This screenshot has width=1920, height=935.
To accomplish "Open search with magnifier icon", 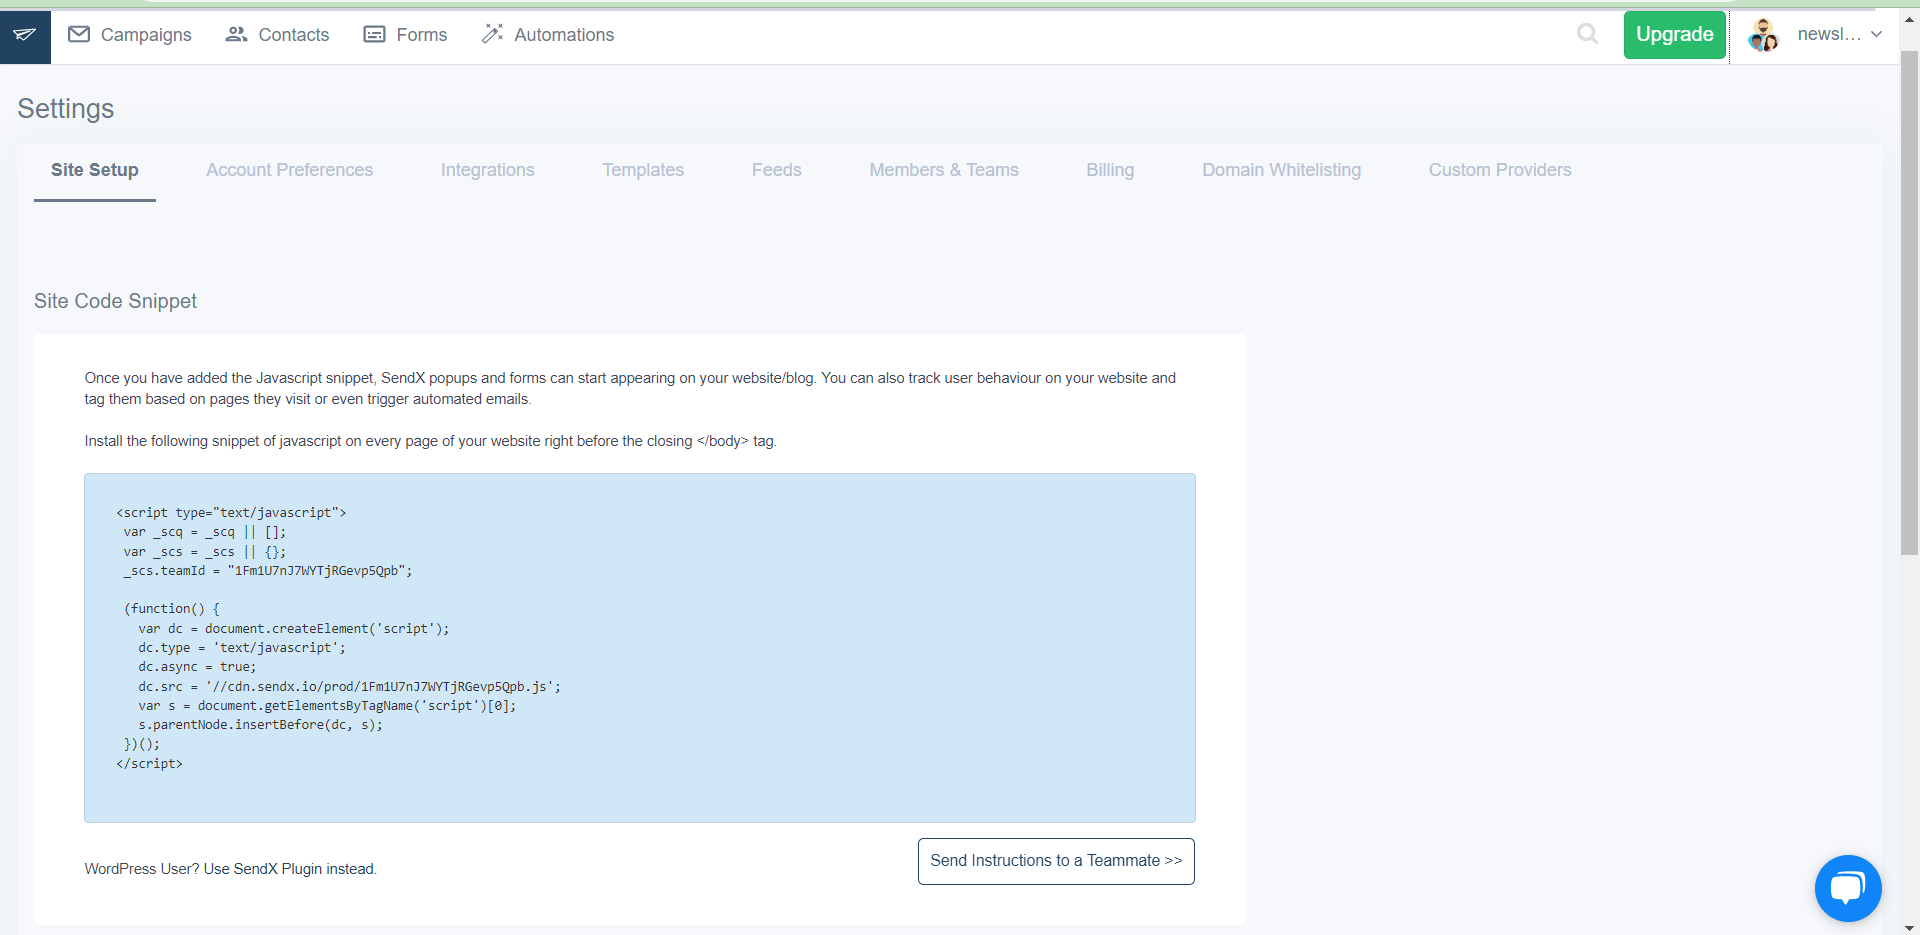I will (1587, 35).
